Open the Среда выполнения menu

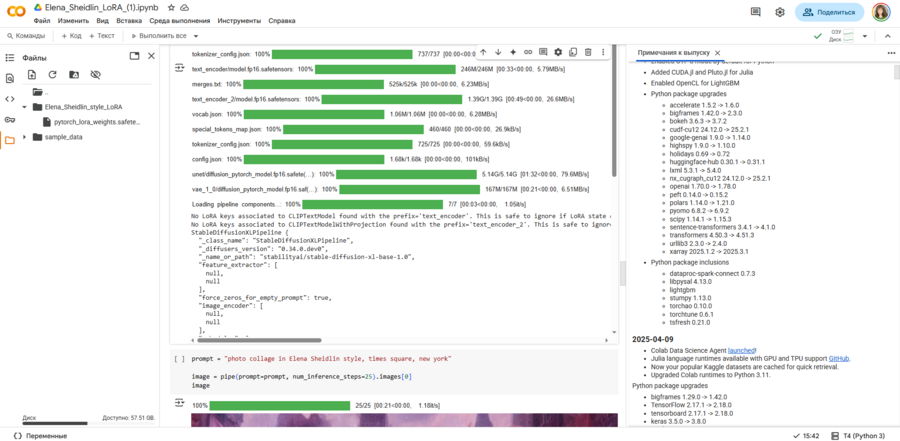click(180, 21)
